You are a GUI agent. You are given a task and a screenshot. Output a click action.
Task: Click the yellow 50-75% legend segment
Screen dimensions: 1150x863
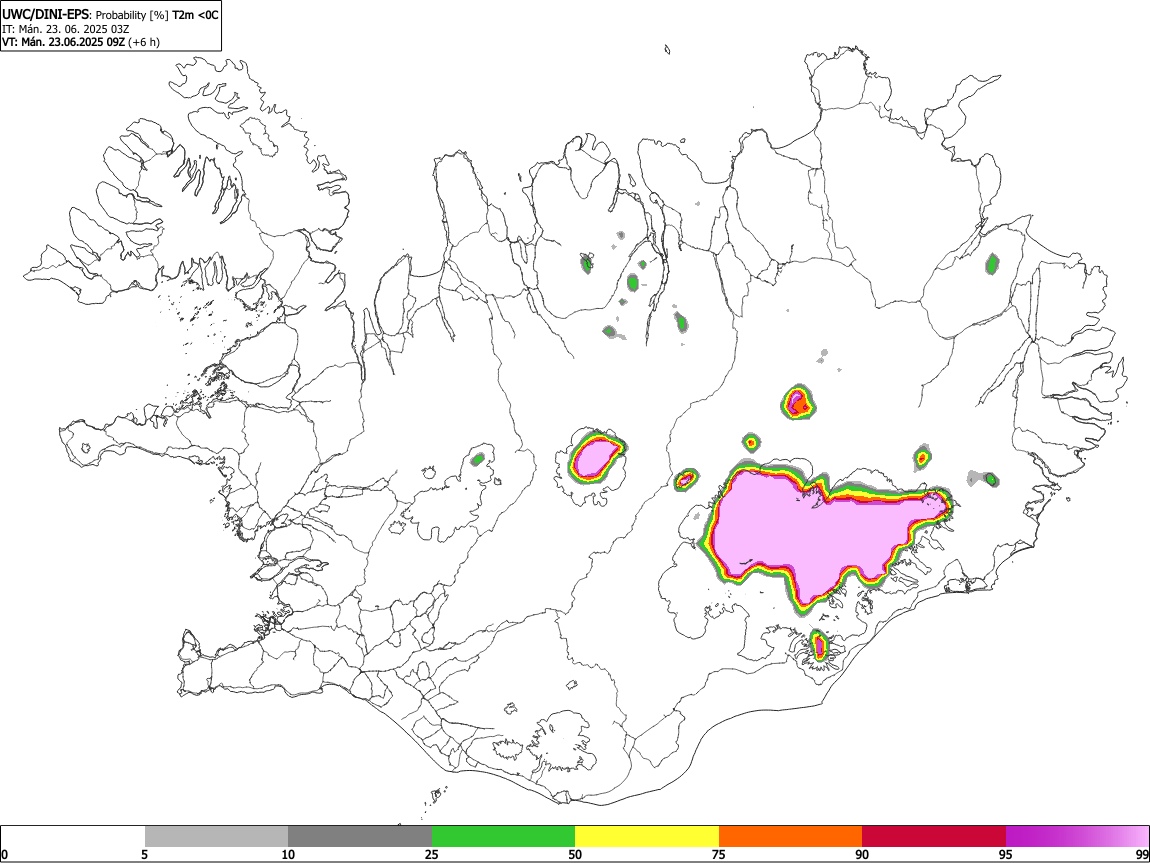pos(647,837)
